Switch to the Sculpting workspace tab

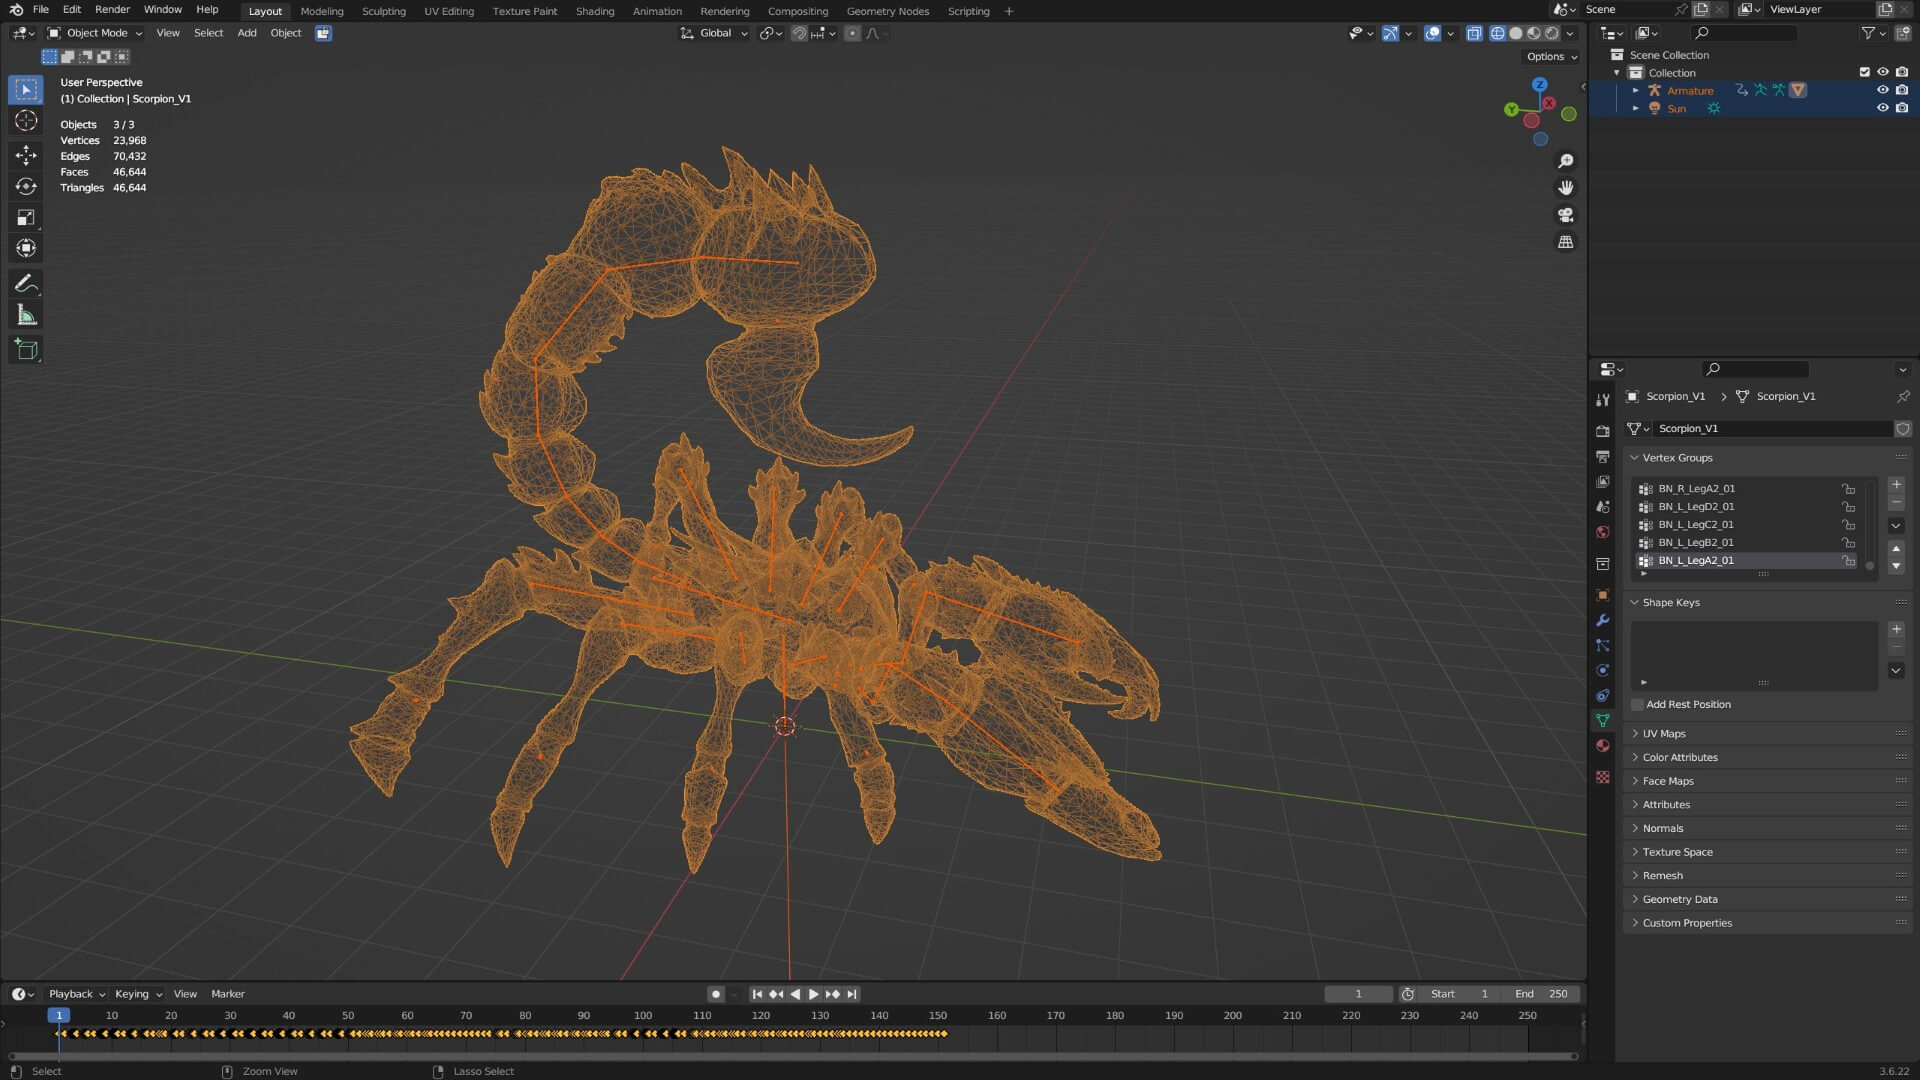coord(384,11)
